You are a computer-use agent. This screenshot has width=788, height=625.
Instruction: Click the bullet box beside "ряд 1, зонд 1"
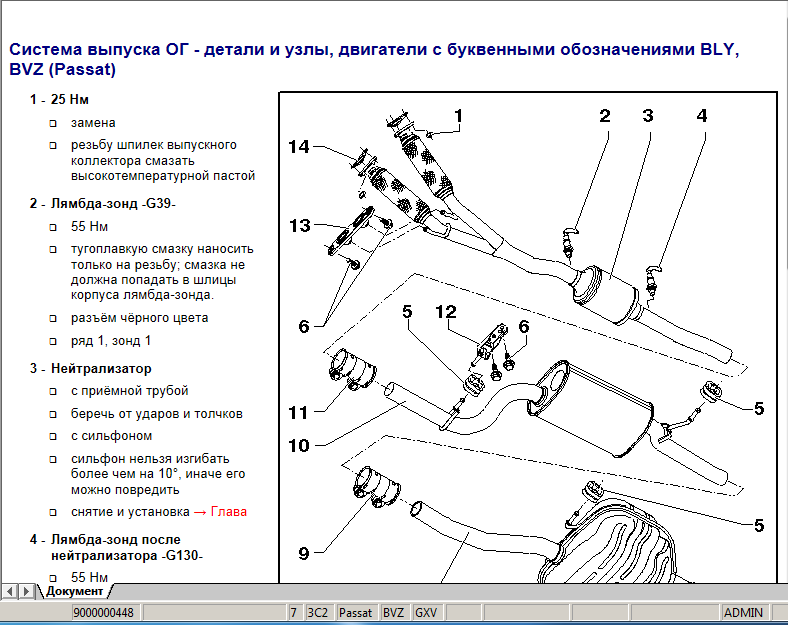click(x=53, y=341)
